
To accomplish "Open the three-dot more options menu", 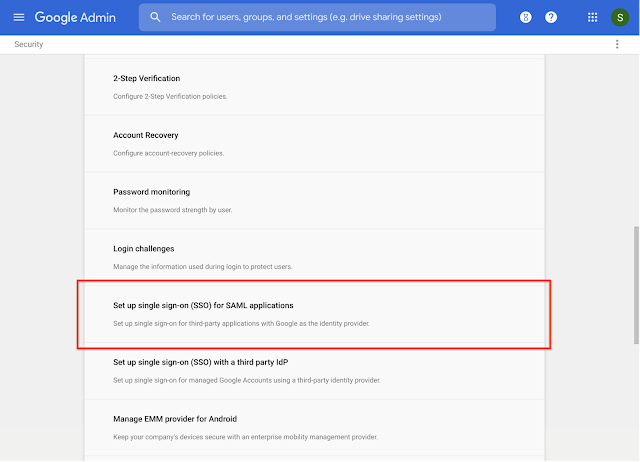I will click(617, 44).
